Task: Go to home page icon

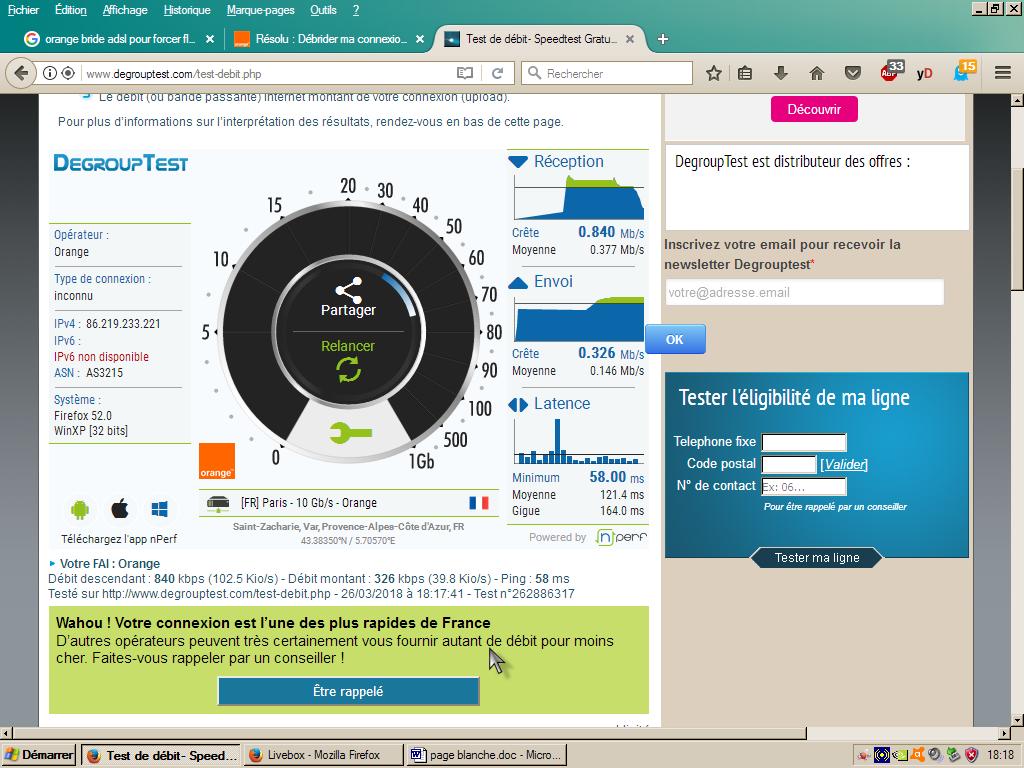Action: (x=816, y=73)
